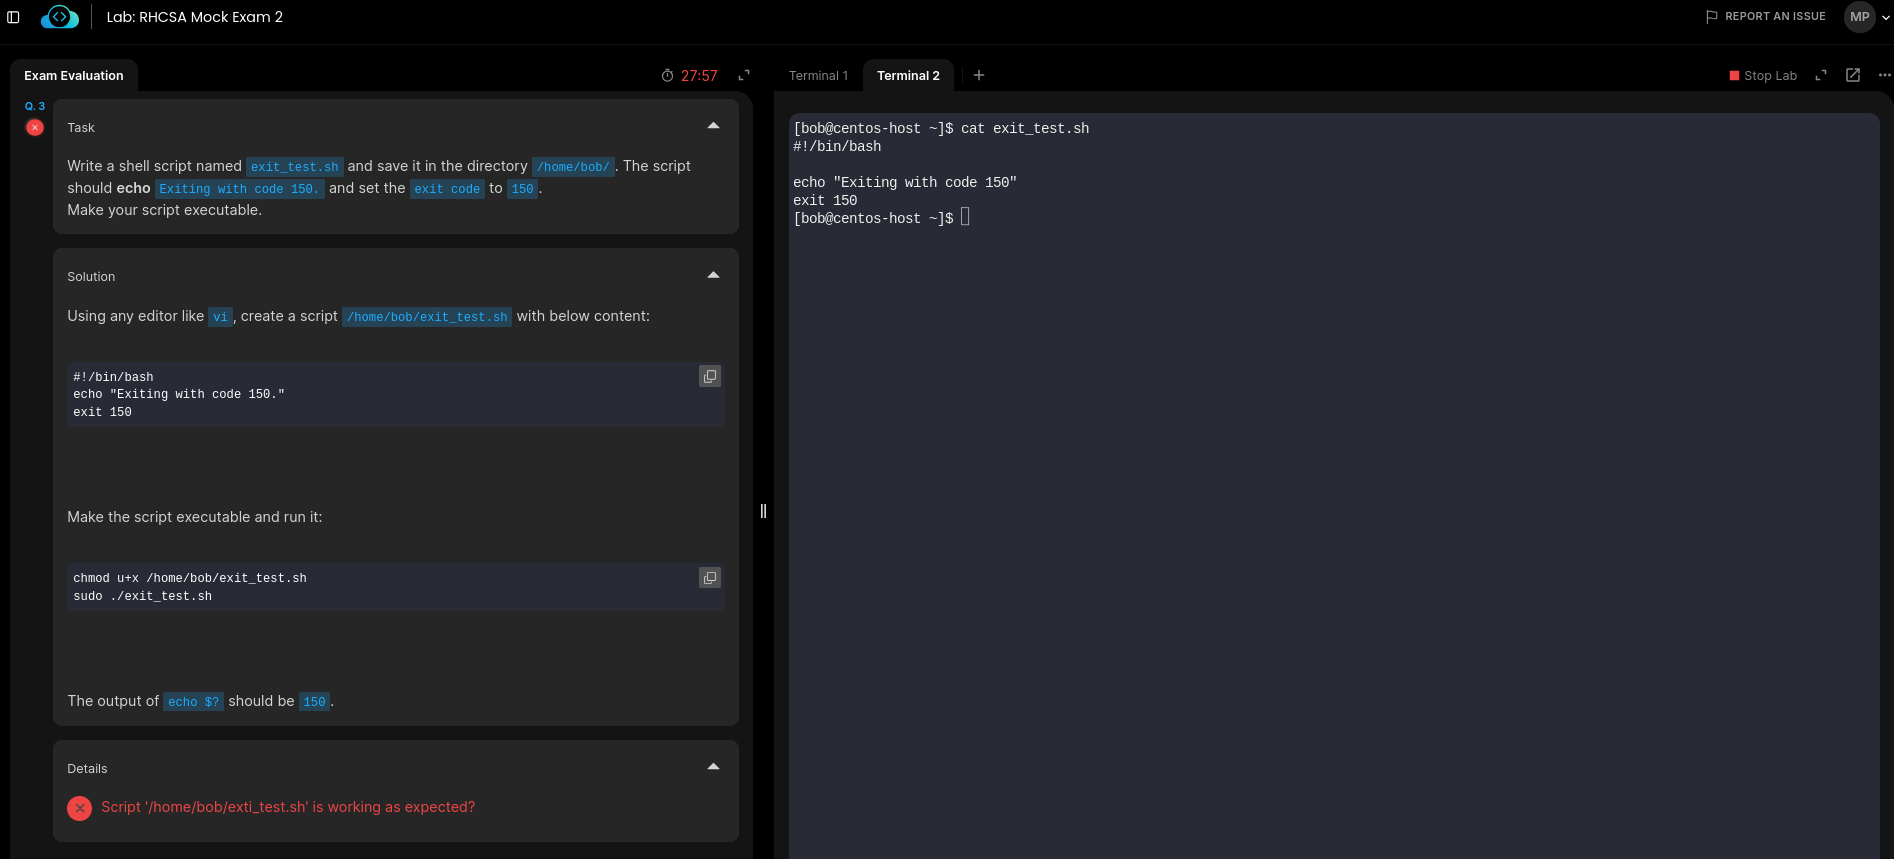The height and width of the screenshot is (859, 1894).
Task: Open the terminal more options menu
Action: click(1885, 75)
